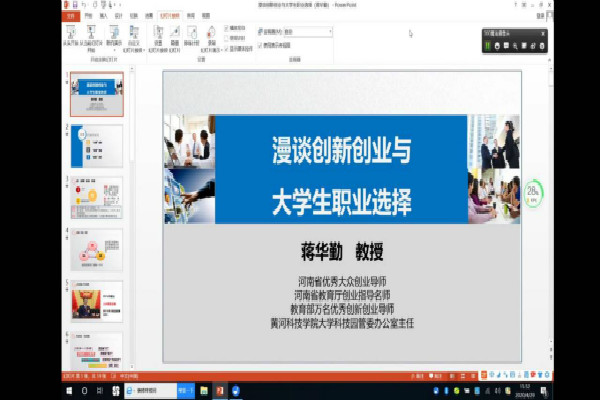Click the PowerPoint taskbar icon
The height and width of the screenshot is (400, 600).
coord(220,391)
